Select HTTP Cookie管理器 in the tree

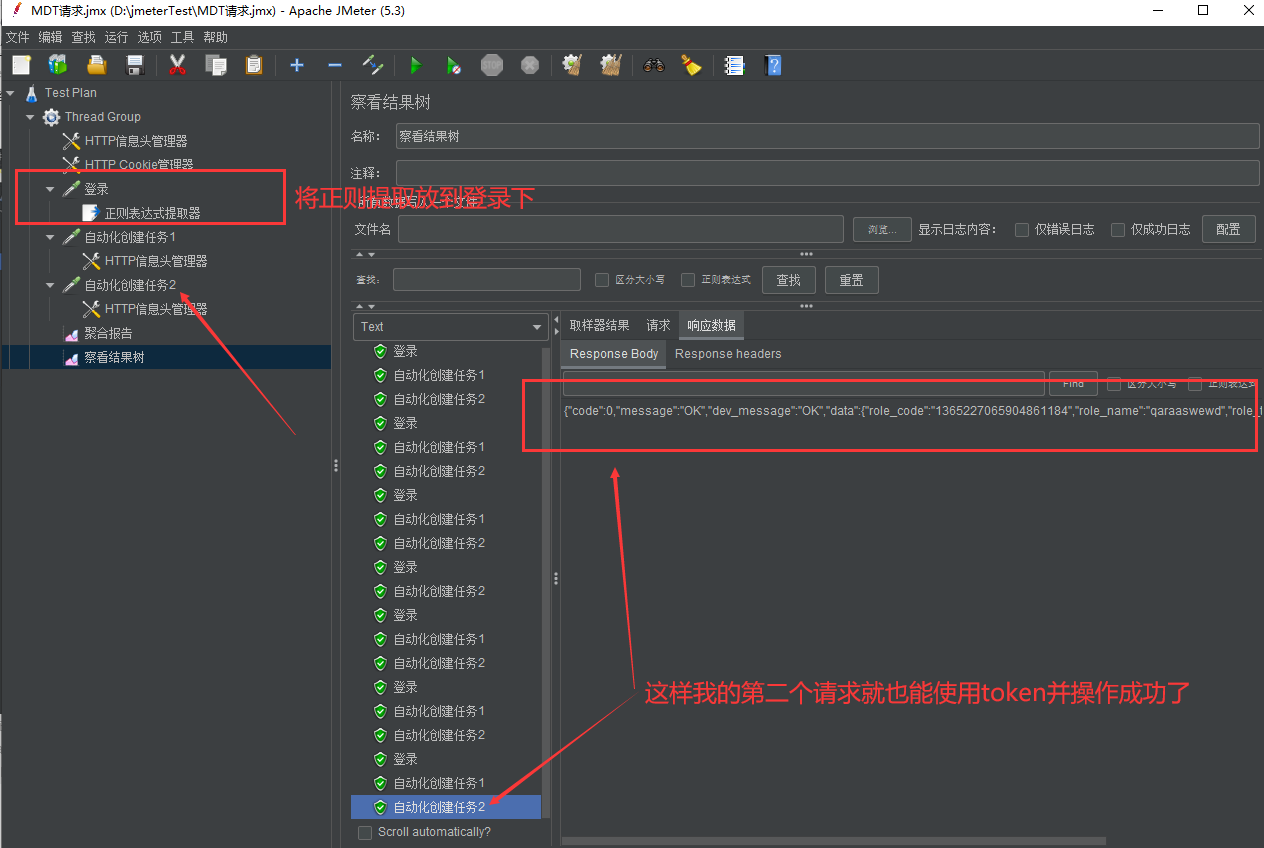(139, 164)
